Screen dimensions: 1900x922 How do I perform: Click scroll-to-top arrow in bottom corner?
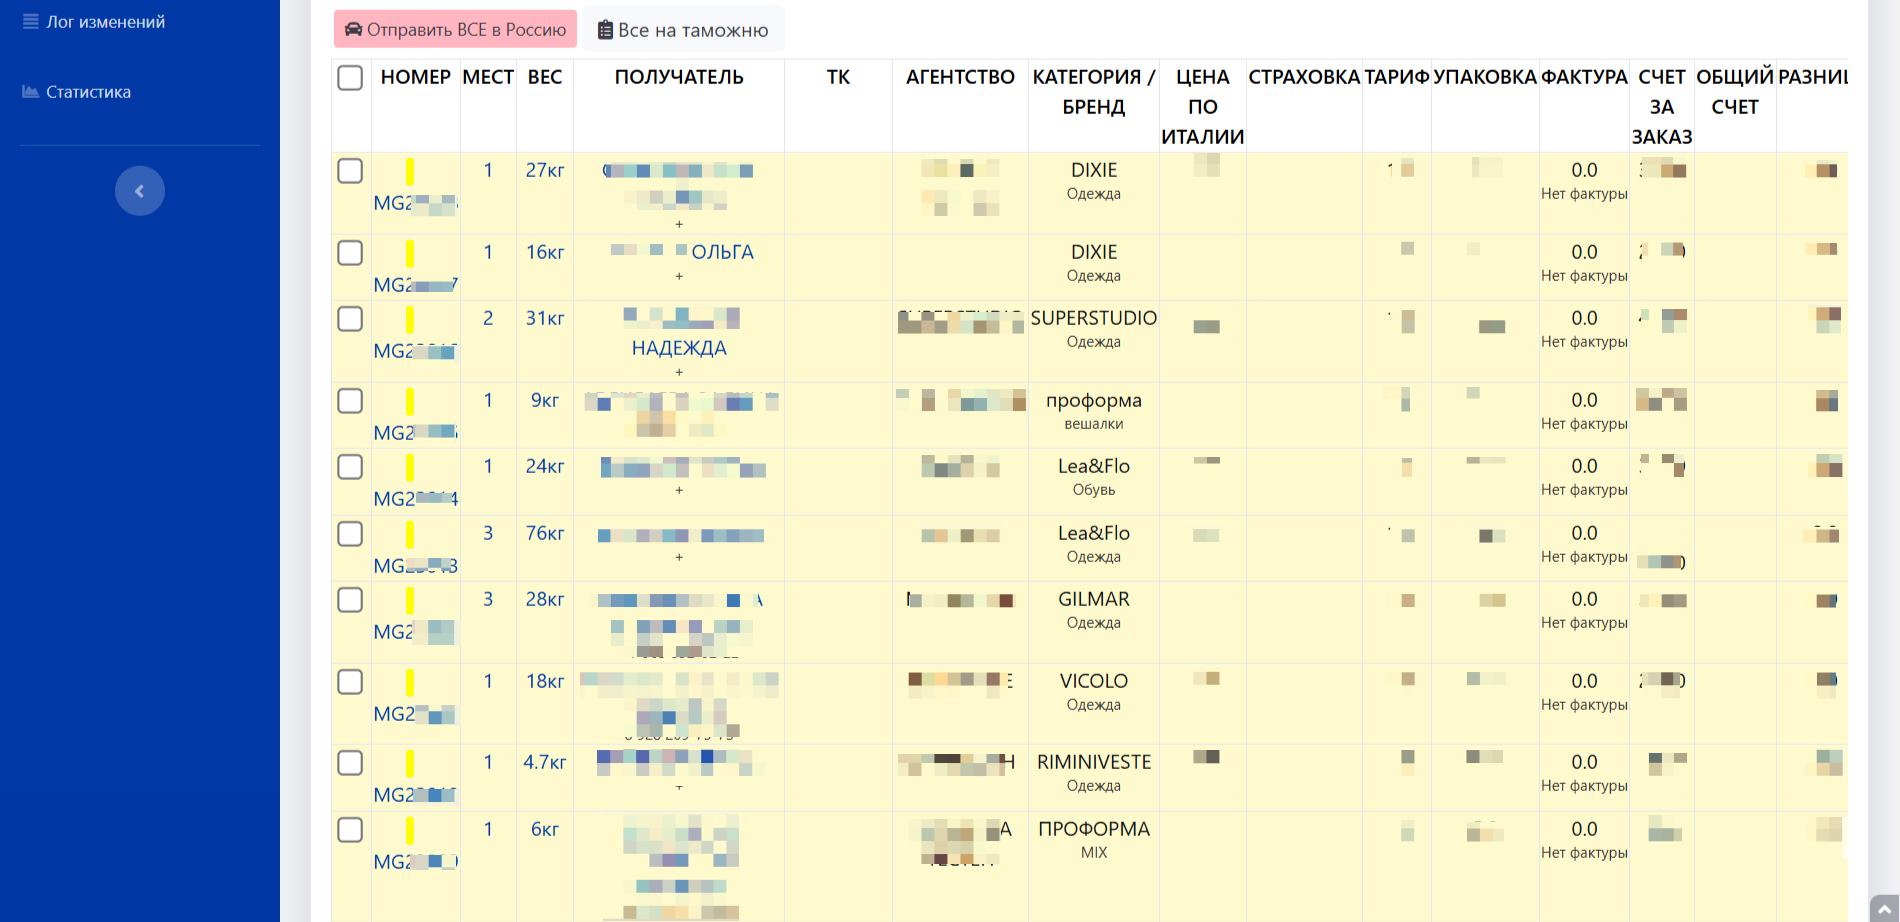tap(1884, 909)
